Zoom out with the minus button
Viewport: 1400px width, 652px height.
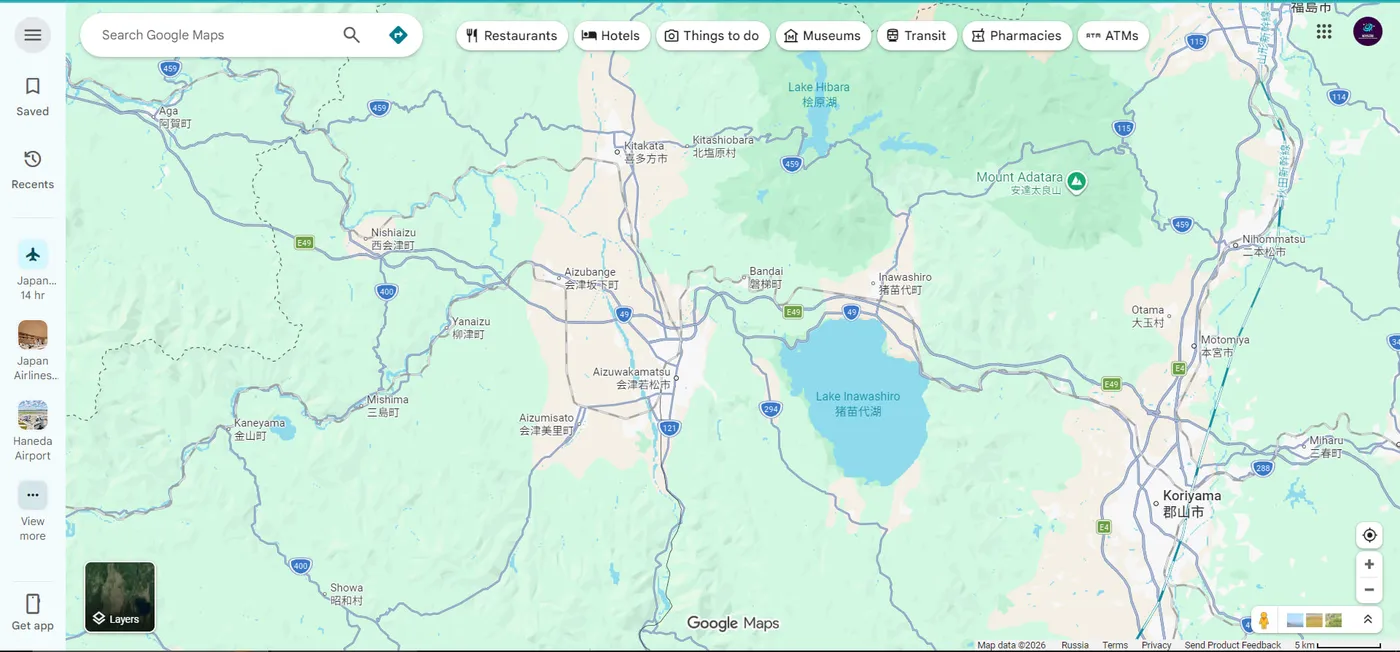(x=1370, y=589)
